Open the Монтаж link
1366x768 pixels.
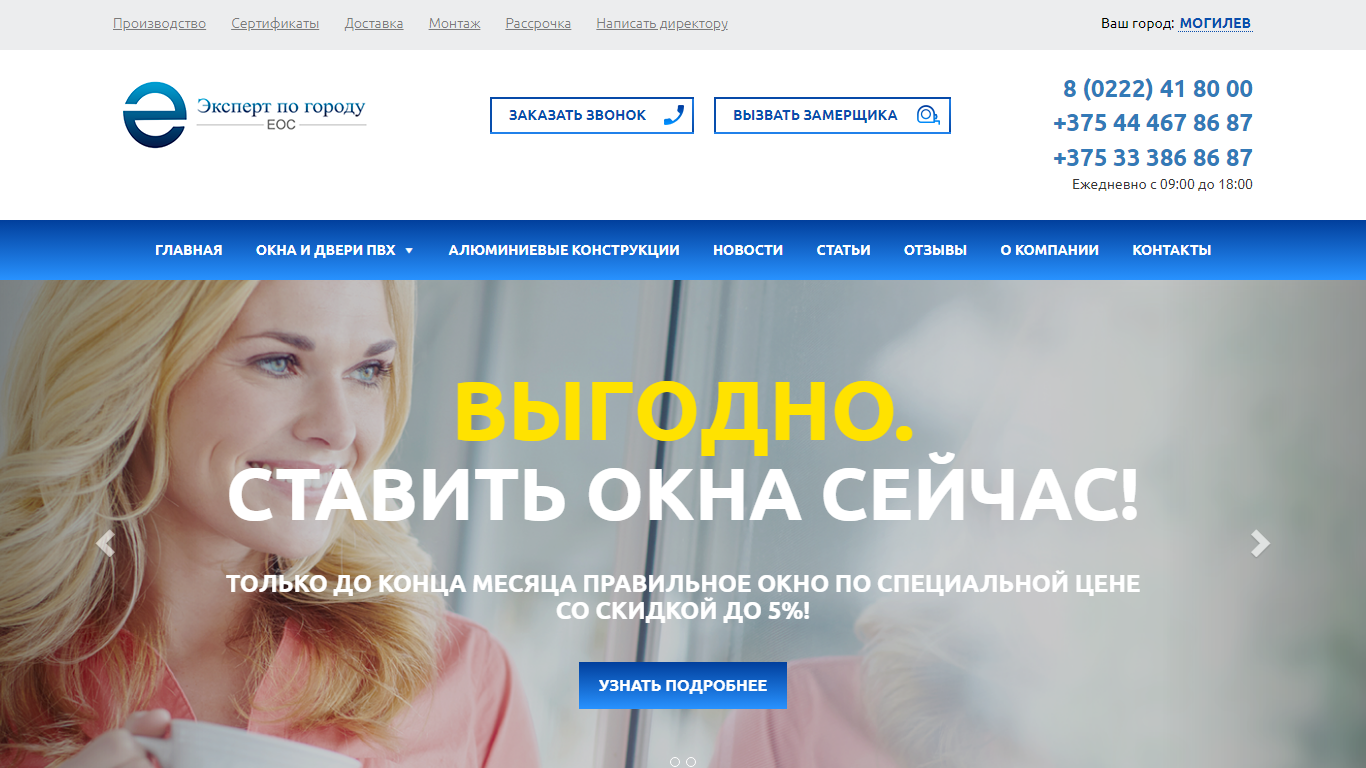pos(454,23)
